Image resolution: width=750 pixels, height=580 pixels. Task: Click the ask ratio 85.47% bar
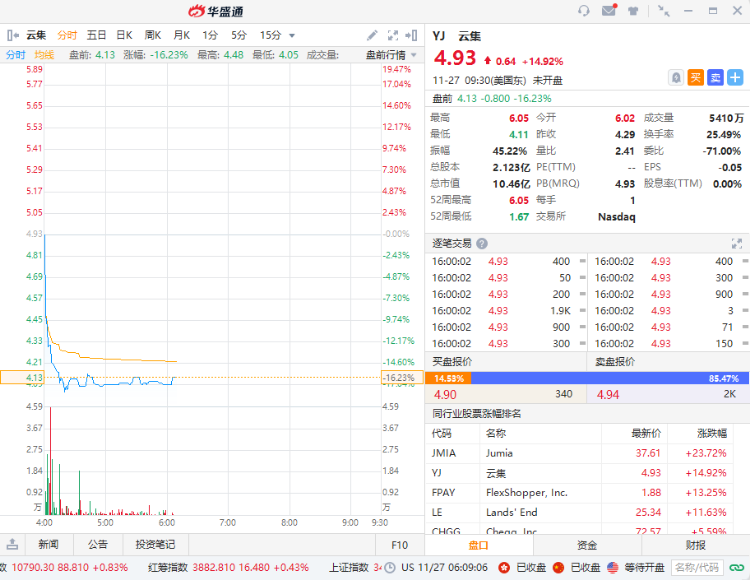610,379
